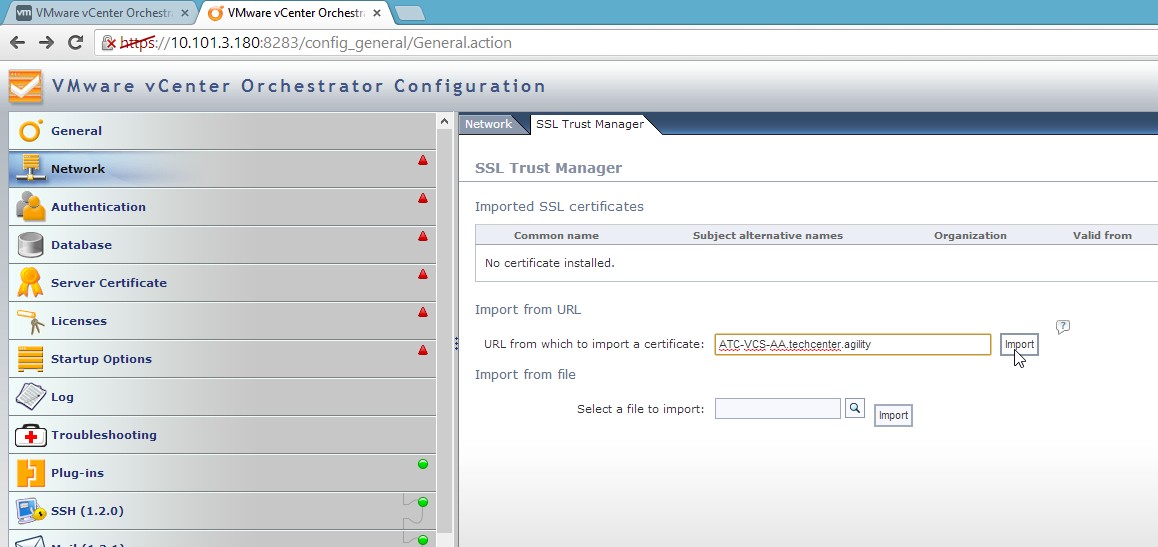Open the Log section in sidebar

(62, 397)
